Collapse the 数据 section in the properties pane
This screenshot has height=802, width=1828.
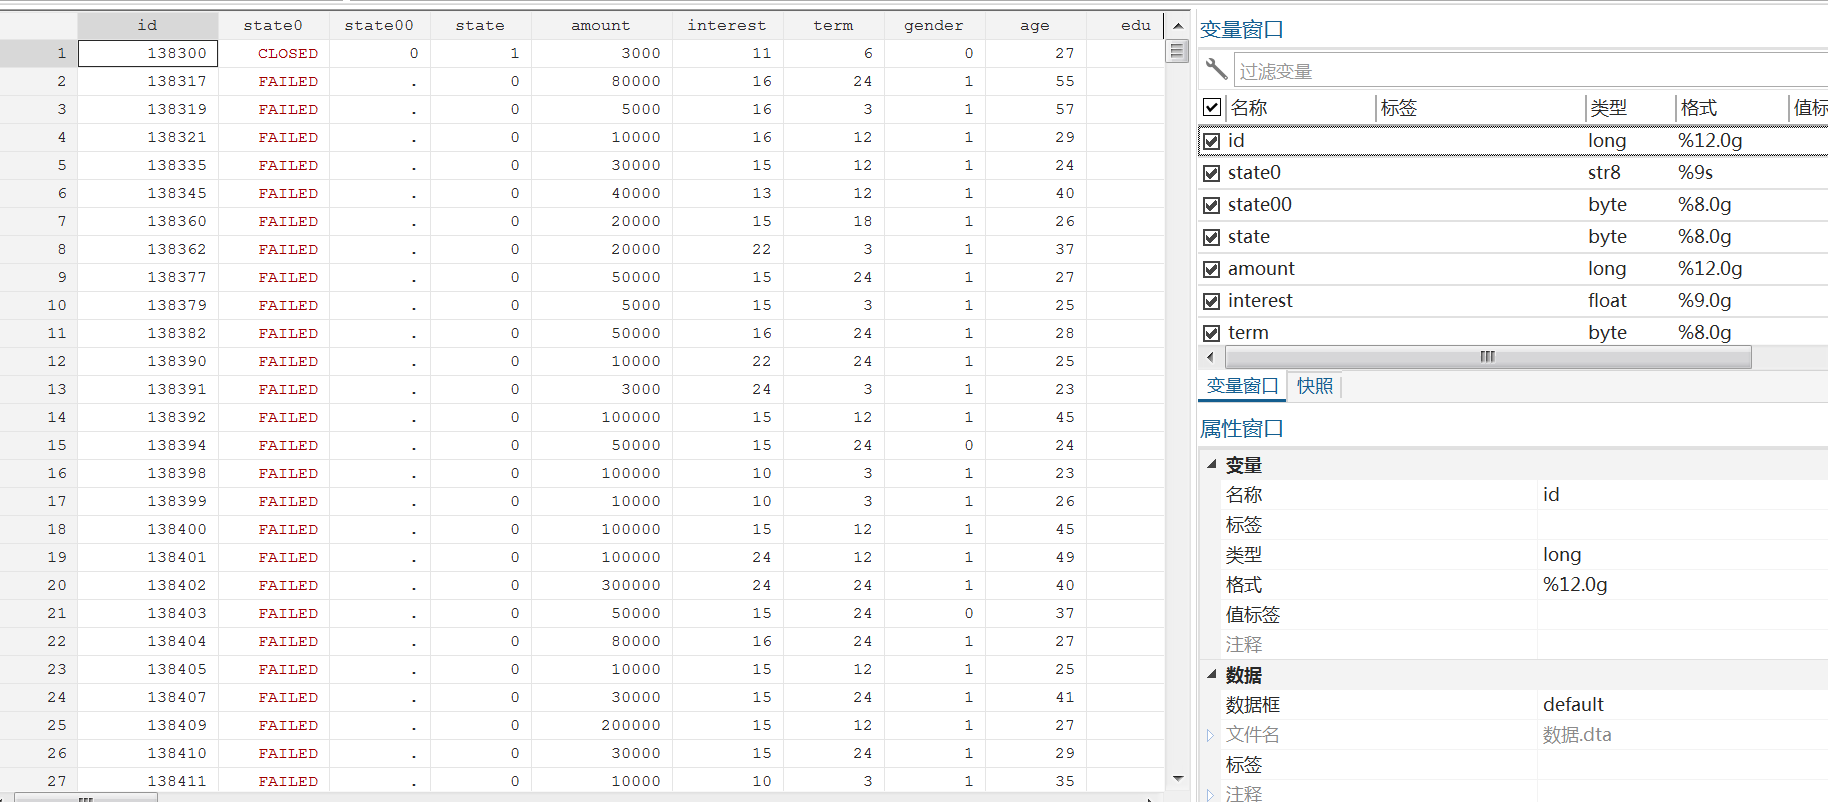(1211, 674)
